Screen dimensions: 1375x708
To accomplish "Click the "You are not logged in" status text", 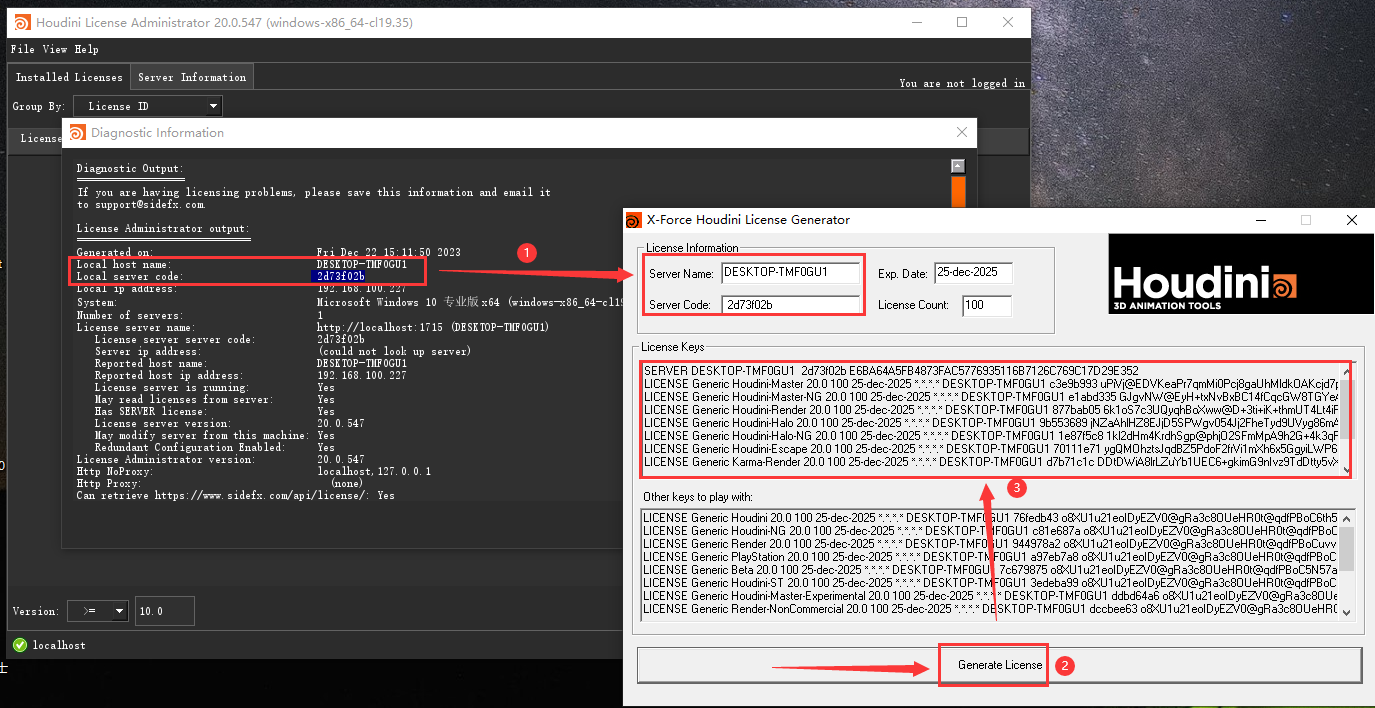I will (x=961, y=83).
